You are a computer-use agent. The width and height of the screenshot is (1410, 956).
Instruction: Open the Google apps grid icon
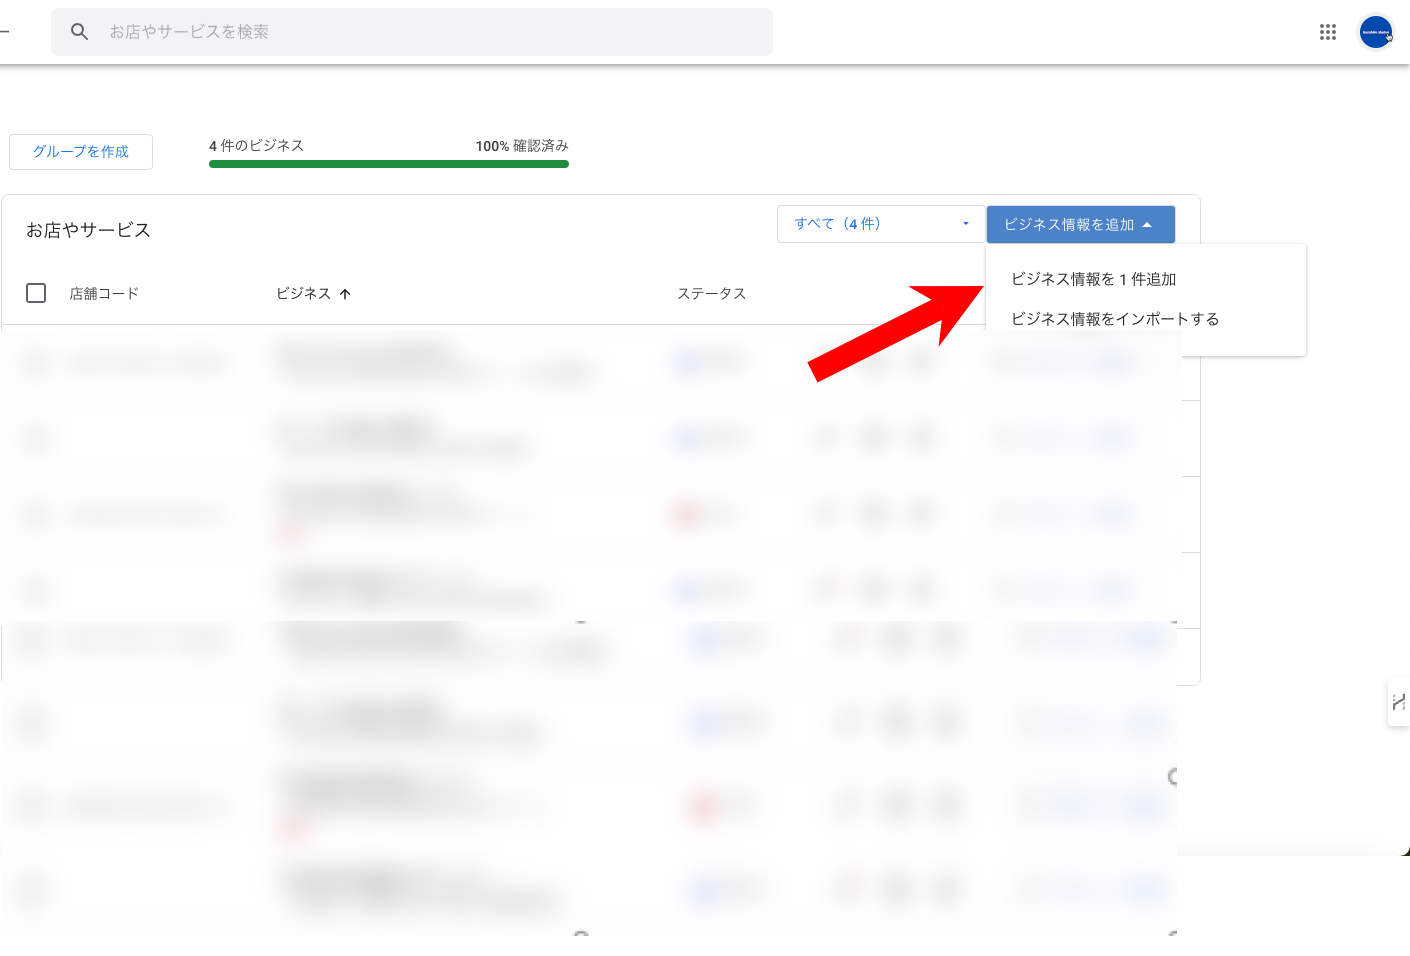point(1328,32)
